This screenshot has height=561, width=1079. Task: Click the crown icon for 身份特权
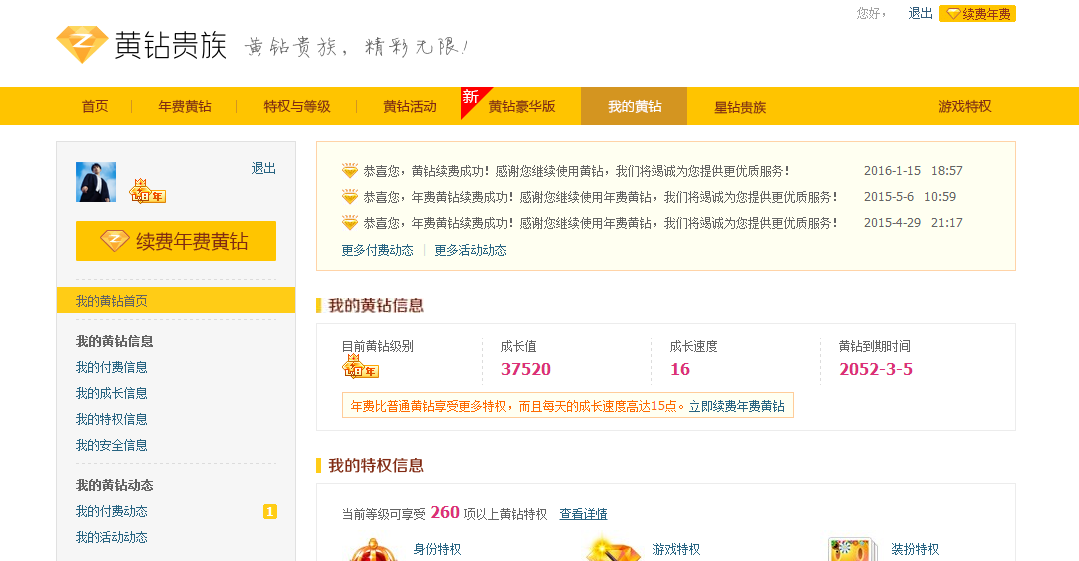374,549
